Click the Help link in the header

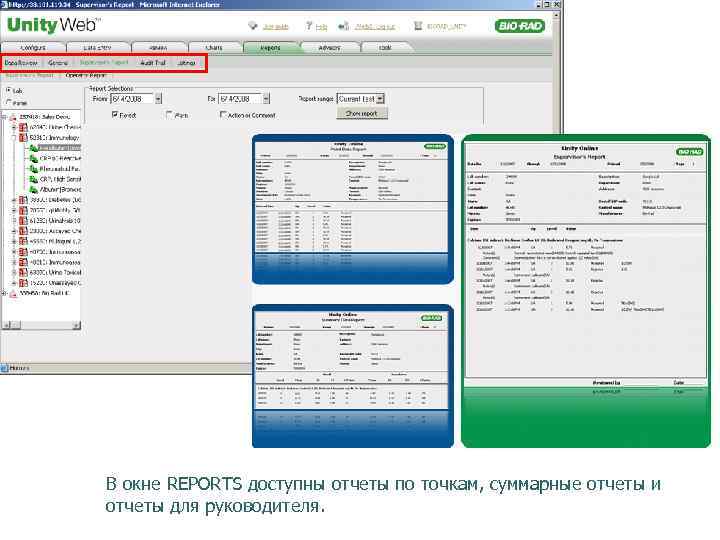(x=321, y=27)
